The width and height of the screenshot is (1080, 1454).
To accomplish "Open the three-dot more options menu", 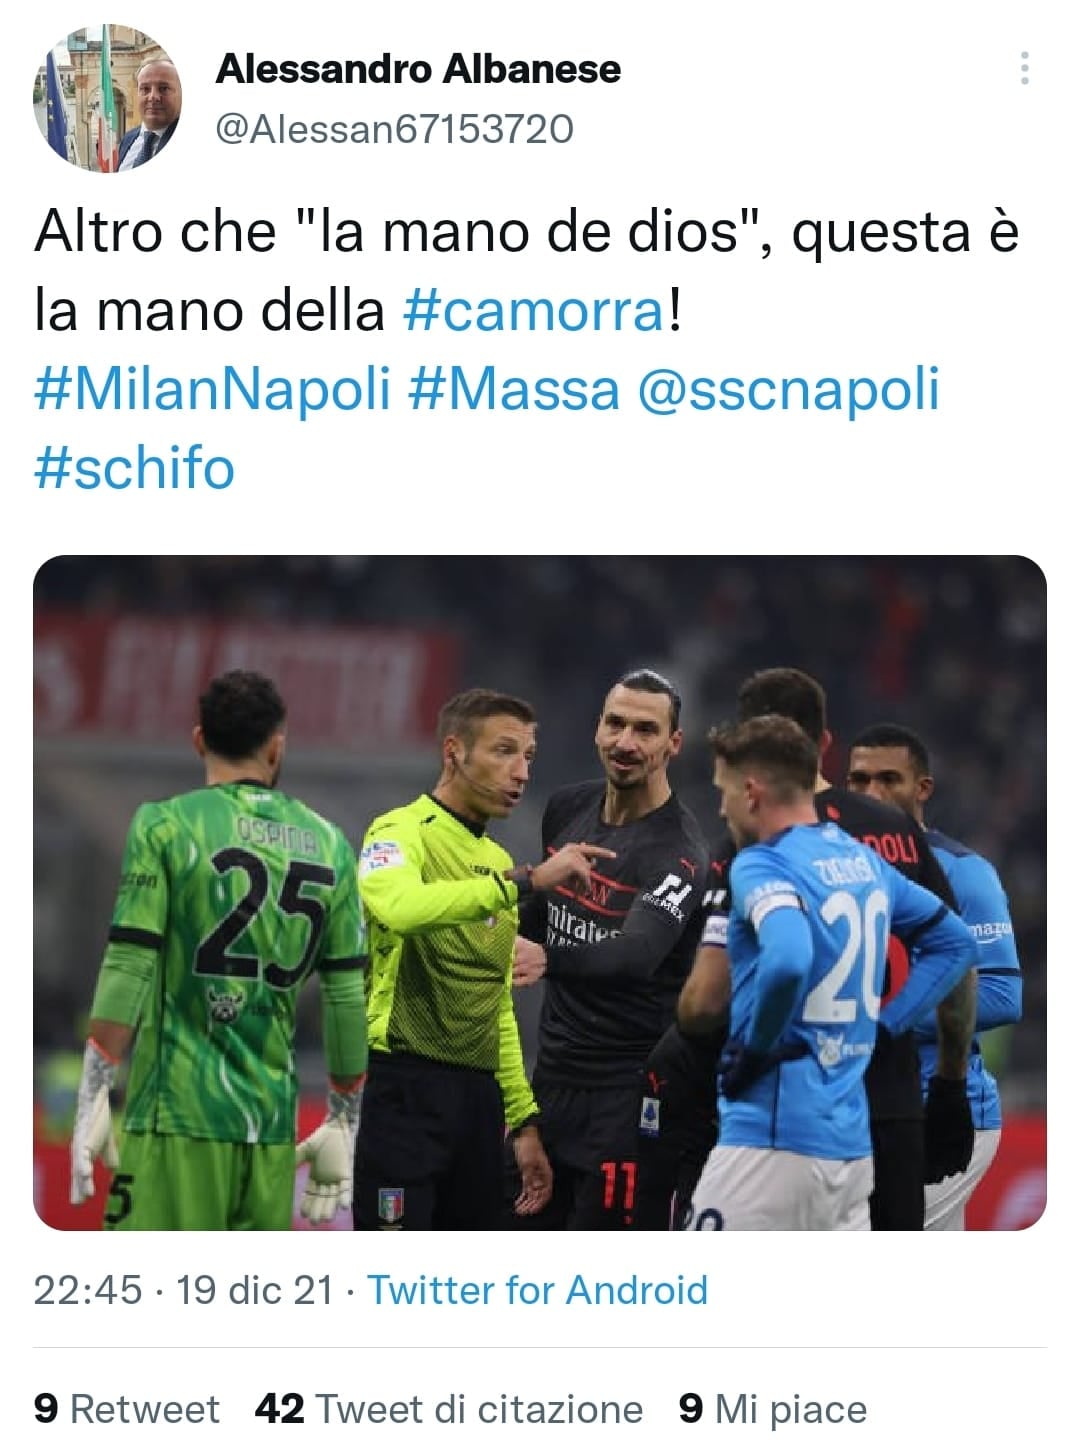I will pyautogui.click(x=1024, y=68).
